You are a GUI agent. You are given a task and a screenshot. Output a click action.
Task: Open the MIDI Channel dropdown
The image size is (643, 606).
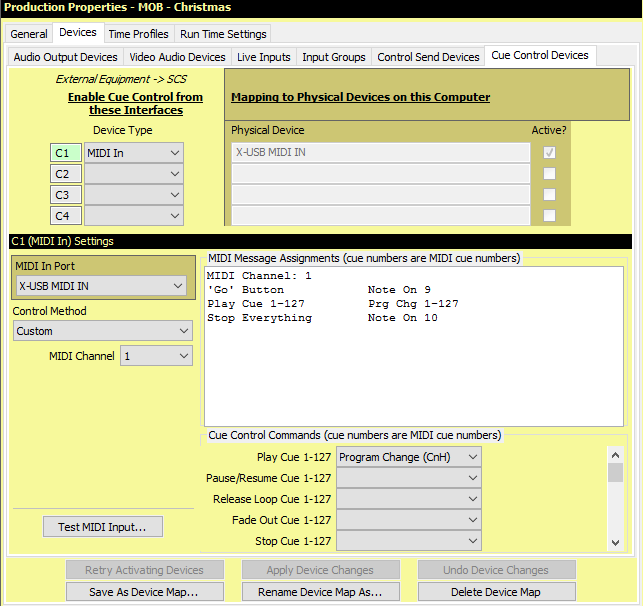(156, 356)
